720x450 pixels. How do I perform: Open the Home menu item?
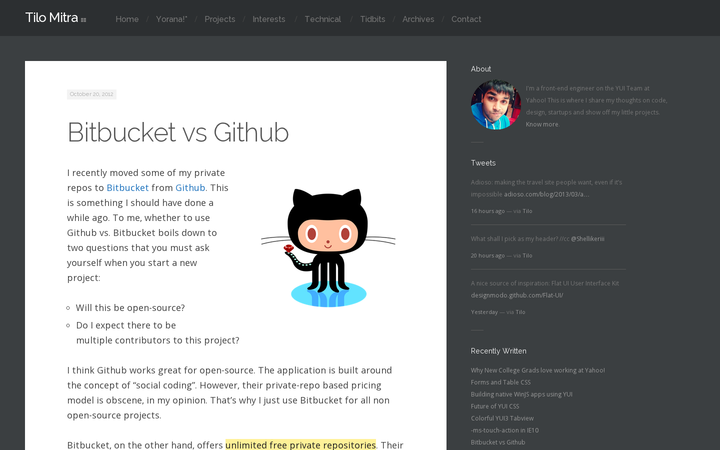(x=127, y=19)
